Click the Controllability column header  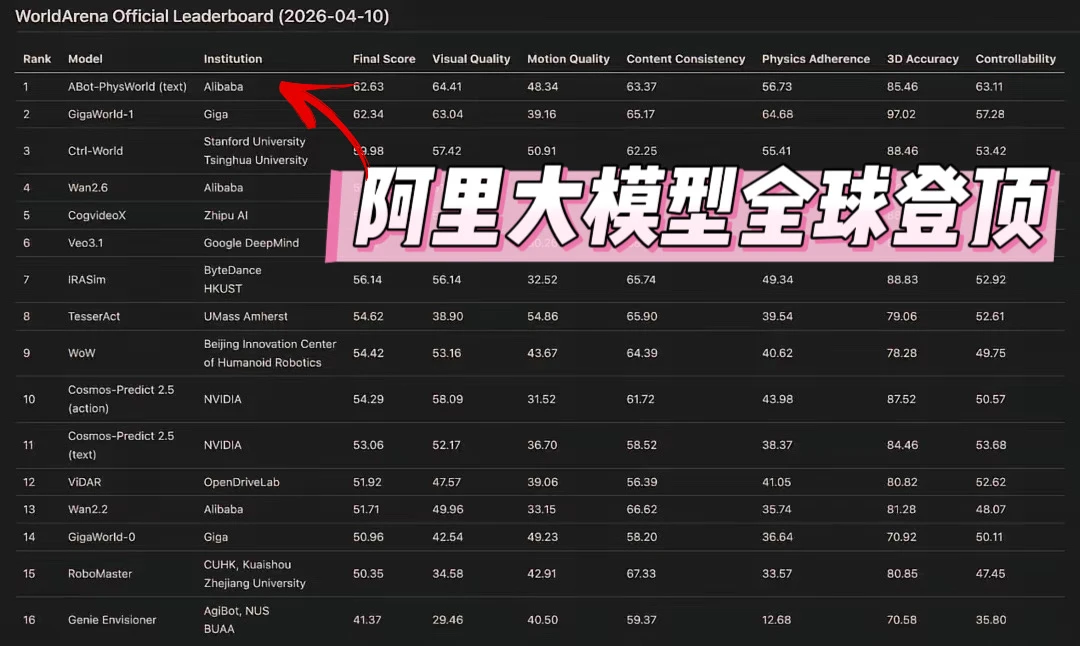pos(1016,59)
